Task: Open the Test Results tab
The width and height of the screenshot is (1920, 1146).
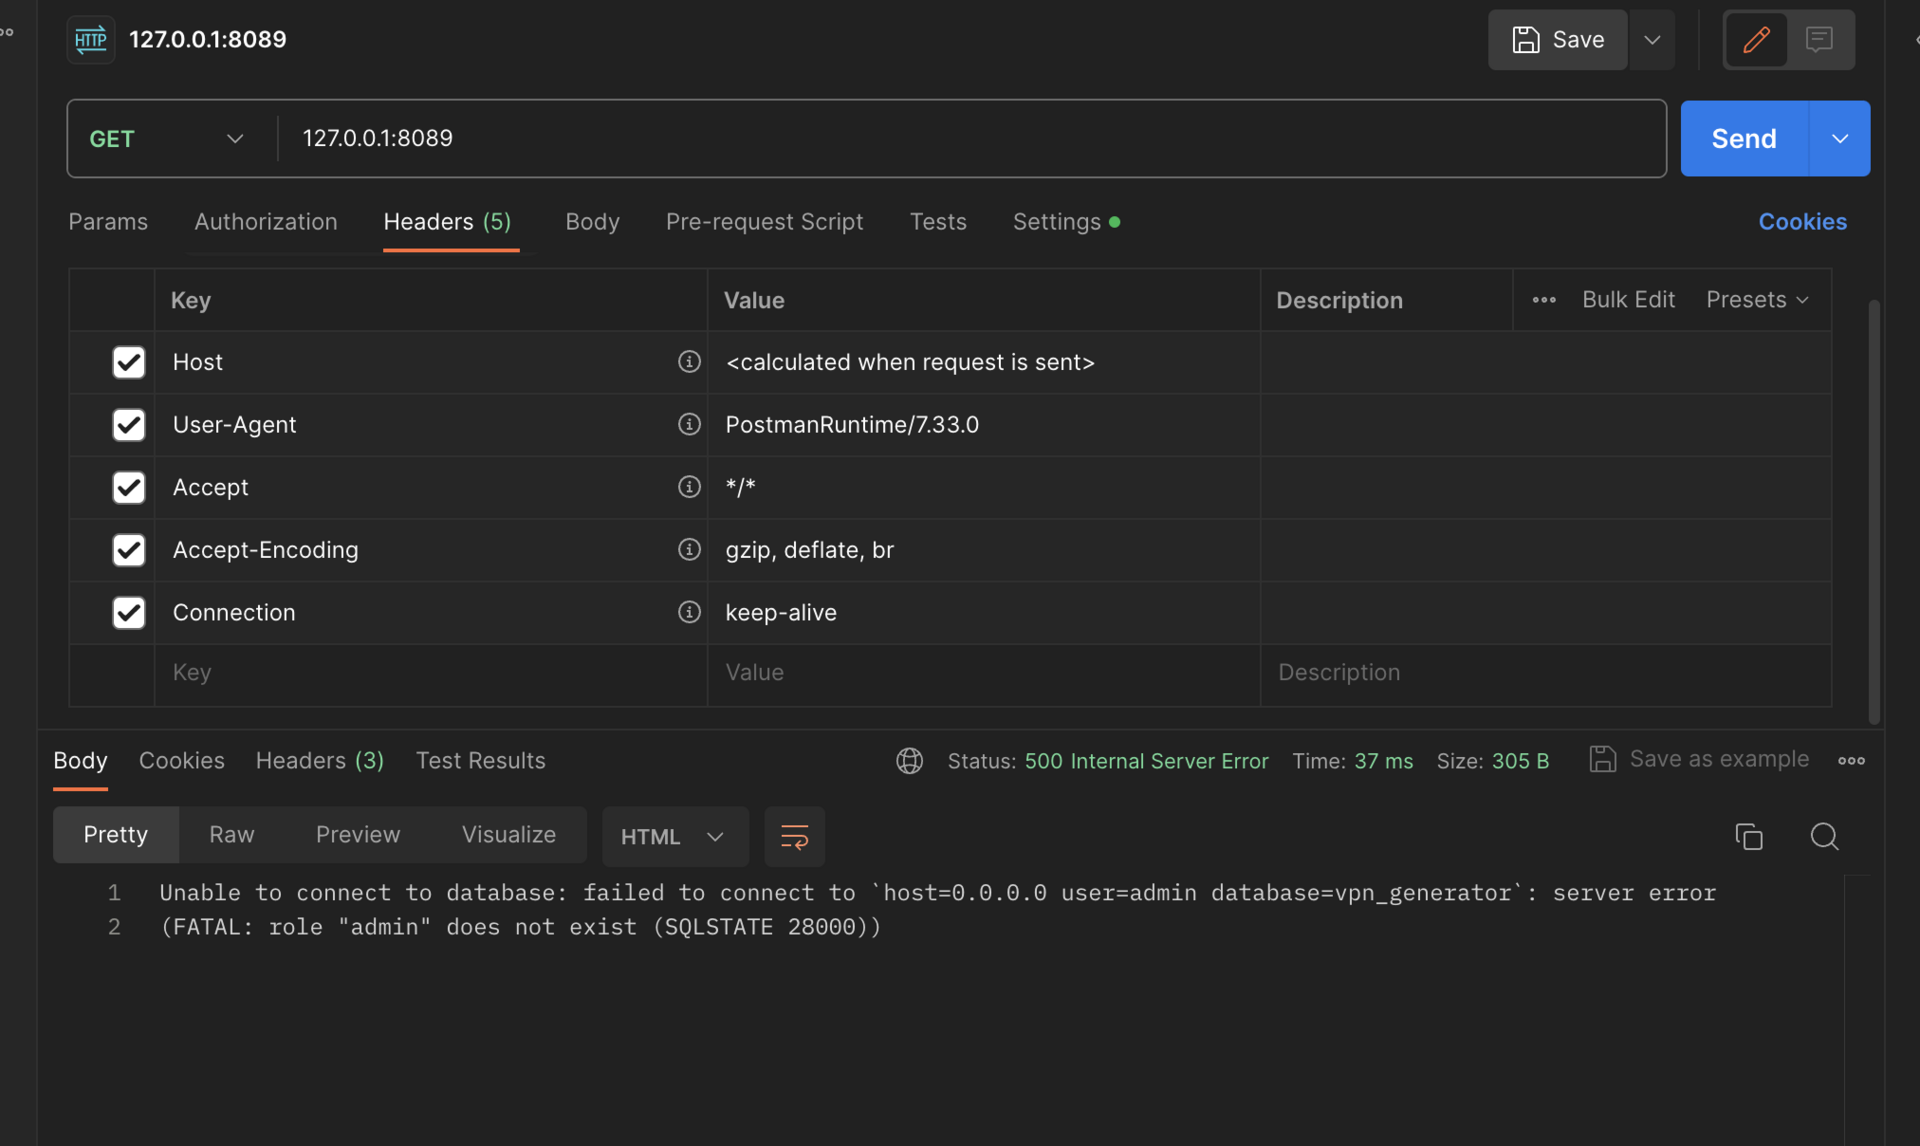Action: click(480, 761)
